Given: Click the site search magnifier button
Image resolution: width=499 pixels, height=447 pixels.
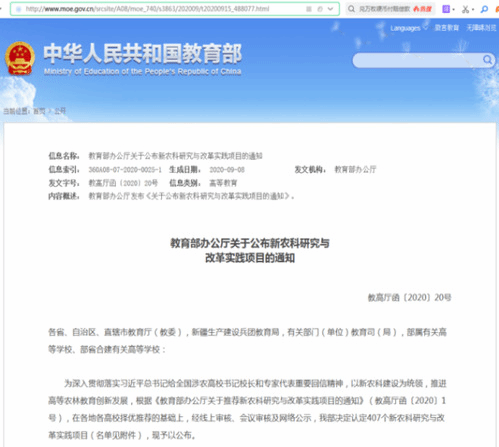Looking at the screenshot, I should click(x=487, y=60).
